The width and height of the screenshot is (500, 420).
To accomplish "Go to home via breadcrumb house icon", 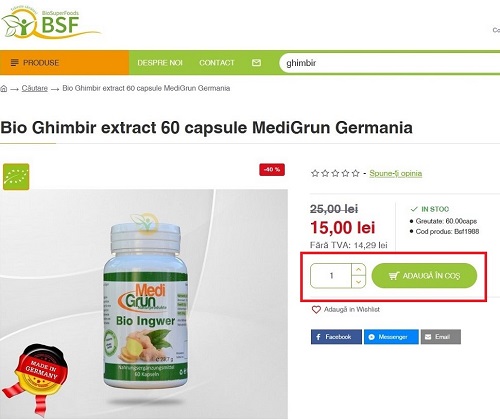I will [x=4, y=89].
